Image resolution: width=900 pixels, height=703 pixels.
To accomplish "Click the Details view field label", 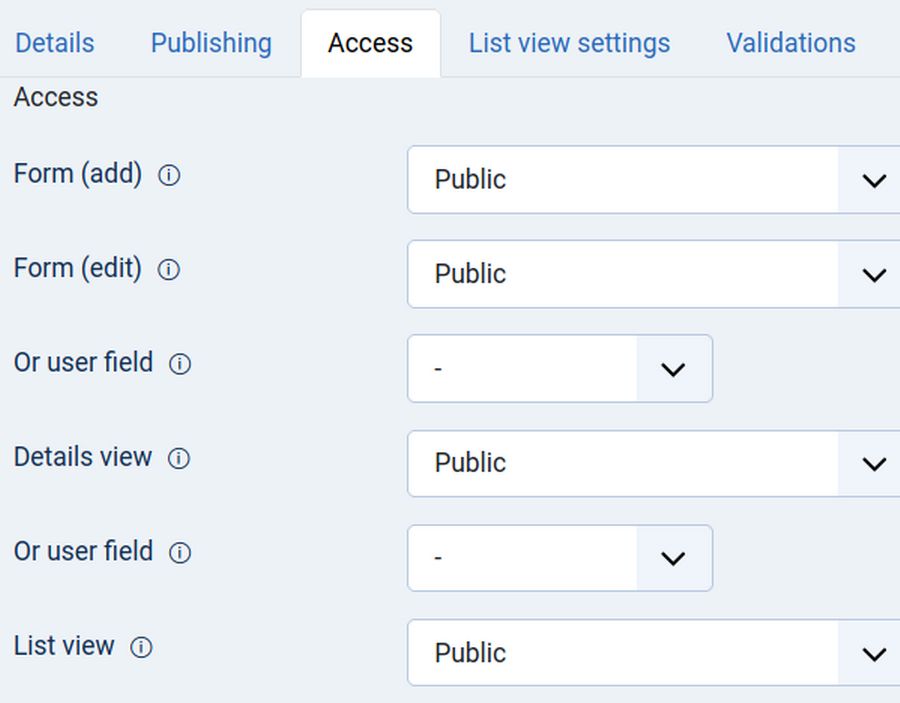I will (x=83, y=457).
